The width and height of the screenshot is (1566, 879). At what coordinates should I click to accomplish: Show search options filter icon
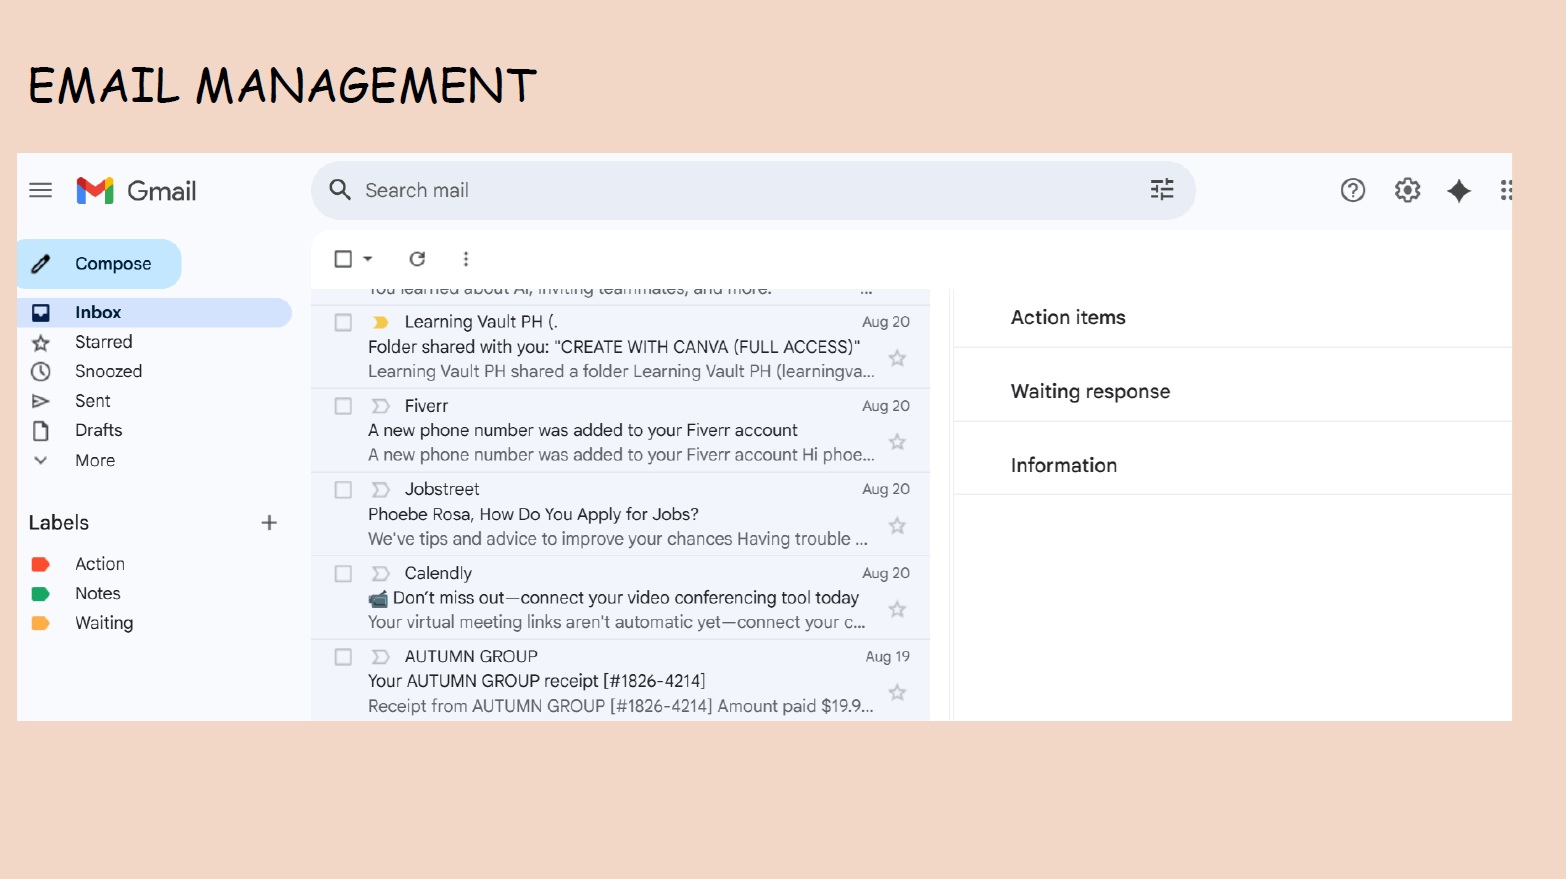click(x=1162, y=190)
